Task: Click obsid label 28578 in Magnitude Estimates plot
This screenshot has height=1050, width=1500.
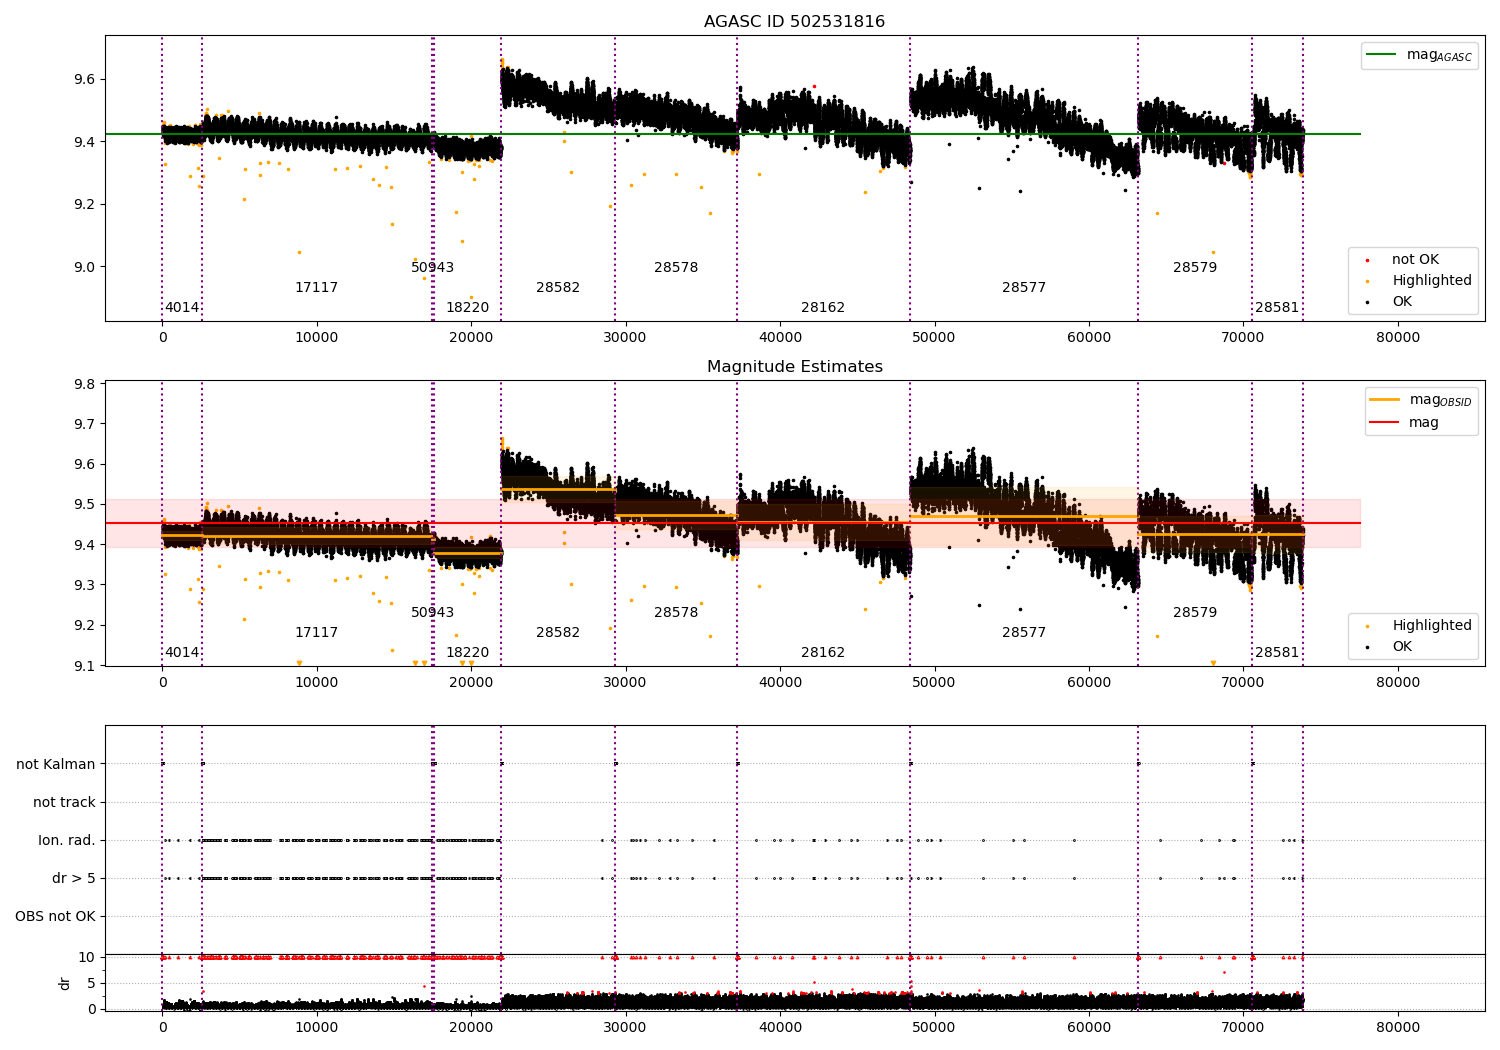Action: pyautogui.click(x=676, y=613)
